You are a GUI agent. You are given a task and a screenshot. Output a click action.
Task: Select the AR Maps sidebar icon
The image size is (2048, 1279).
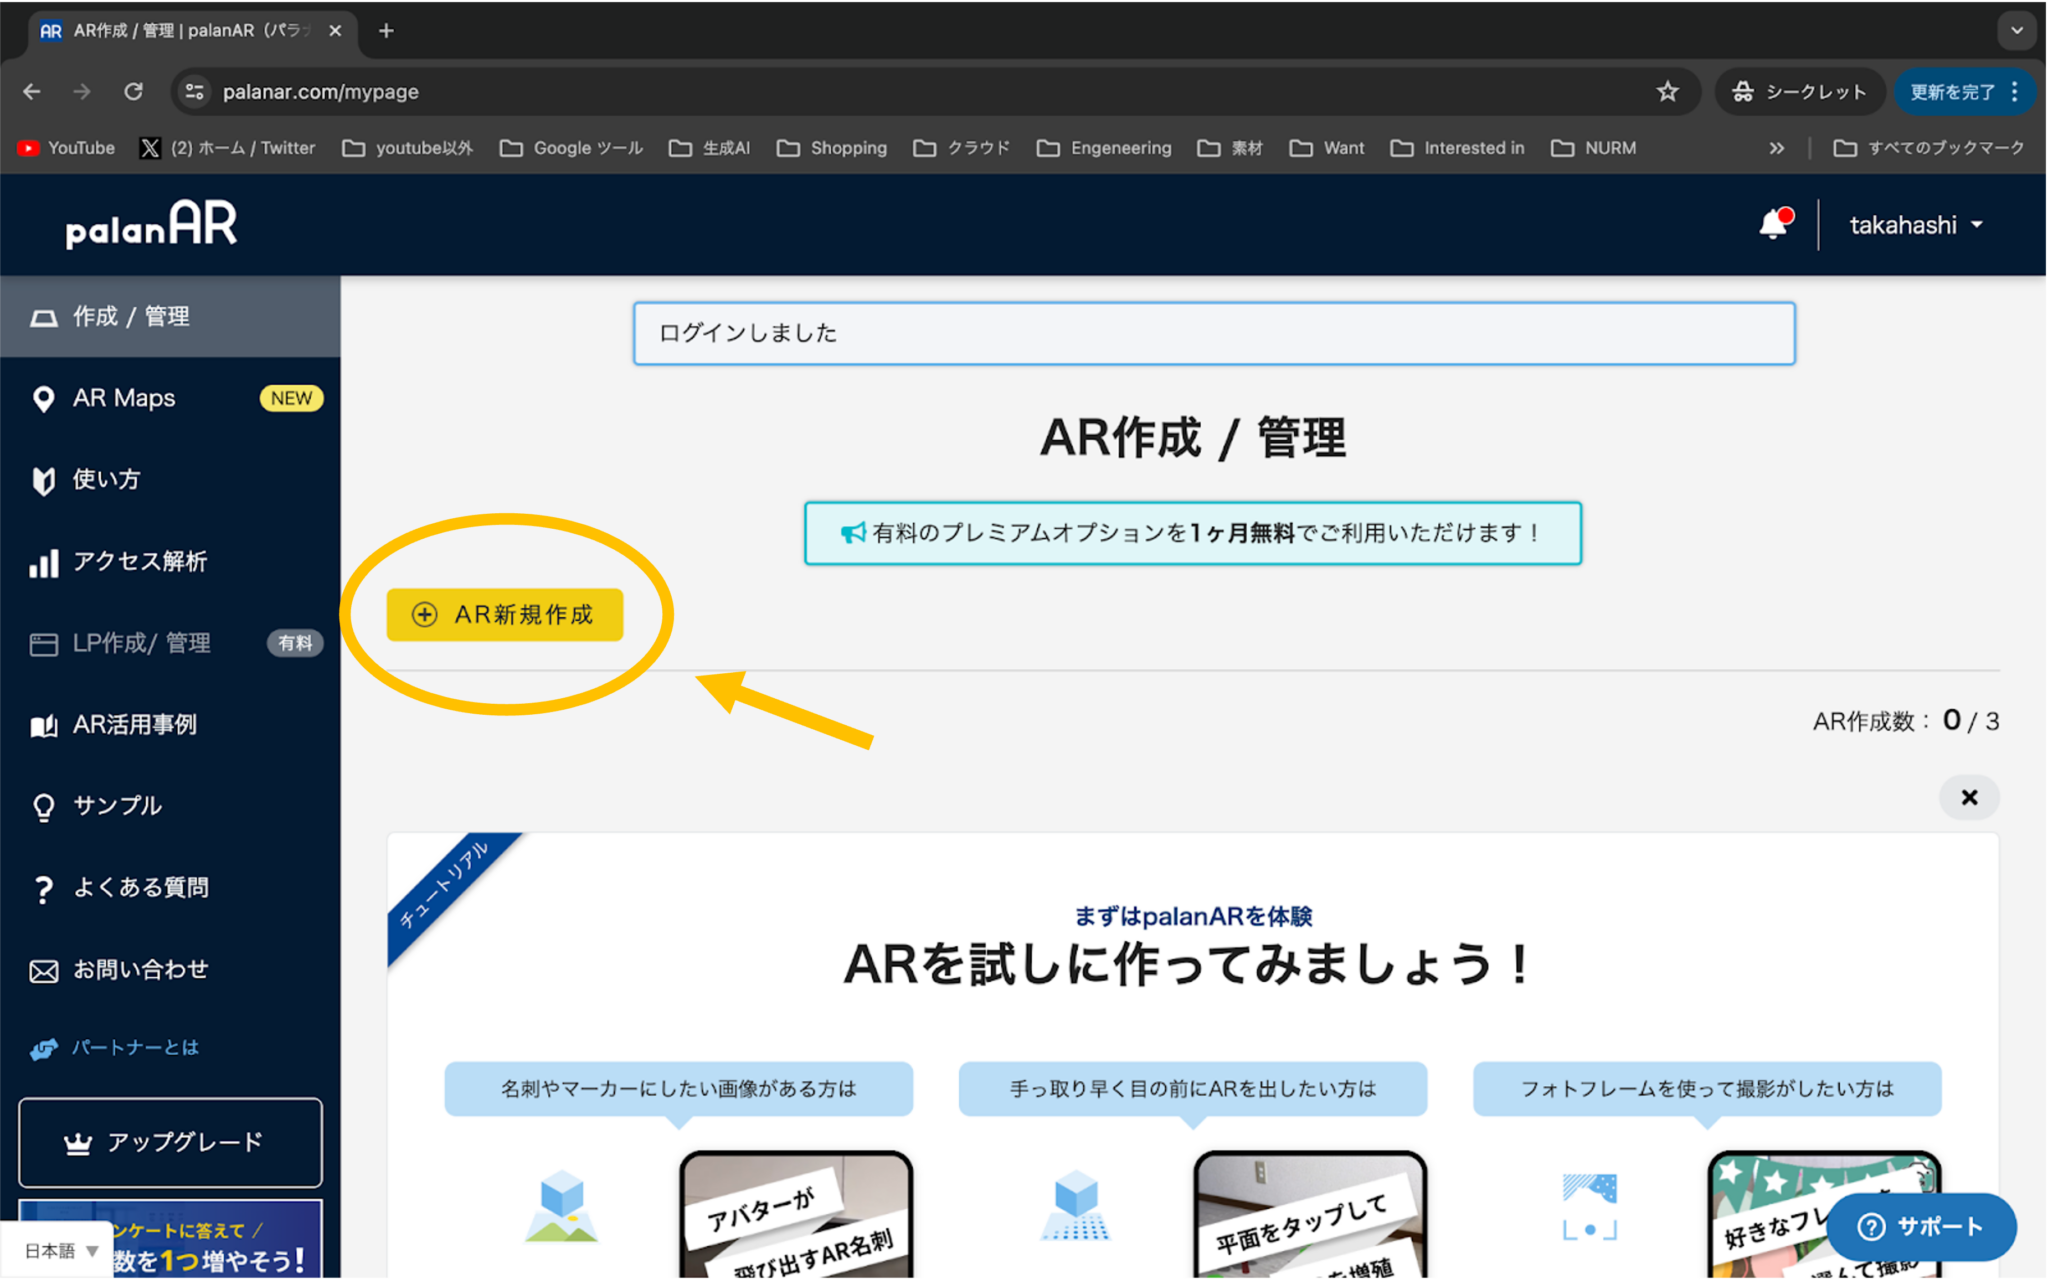click(x=44, y=398)
